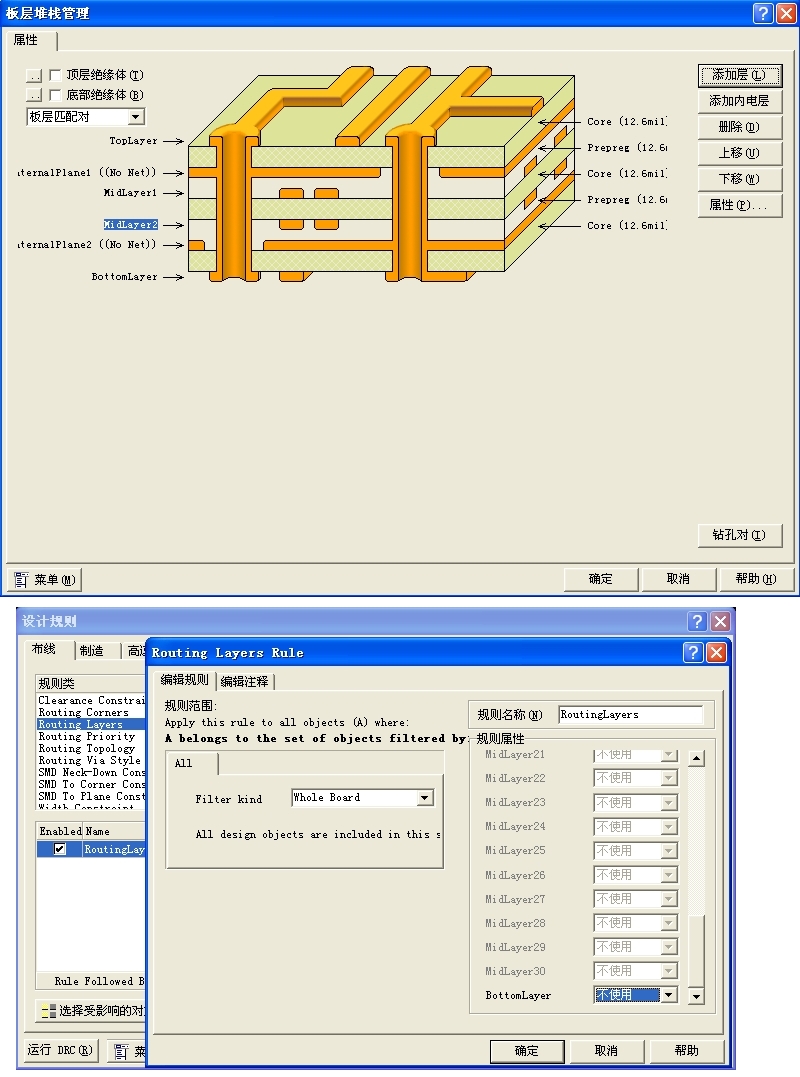Click the scroll down arrow in rule attributes
800x1077 pixels.
(x=696, y=996)
